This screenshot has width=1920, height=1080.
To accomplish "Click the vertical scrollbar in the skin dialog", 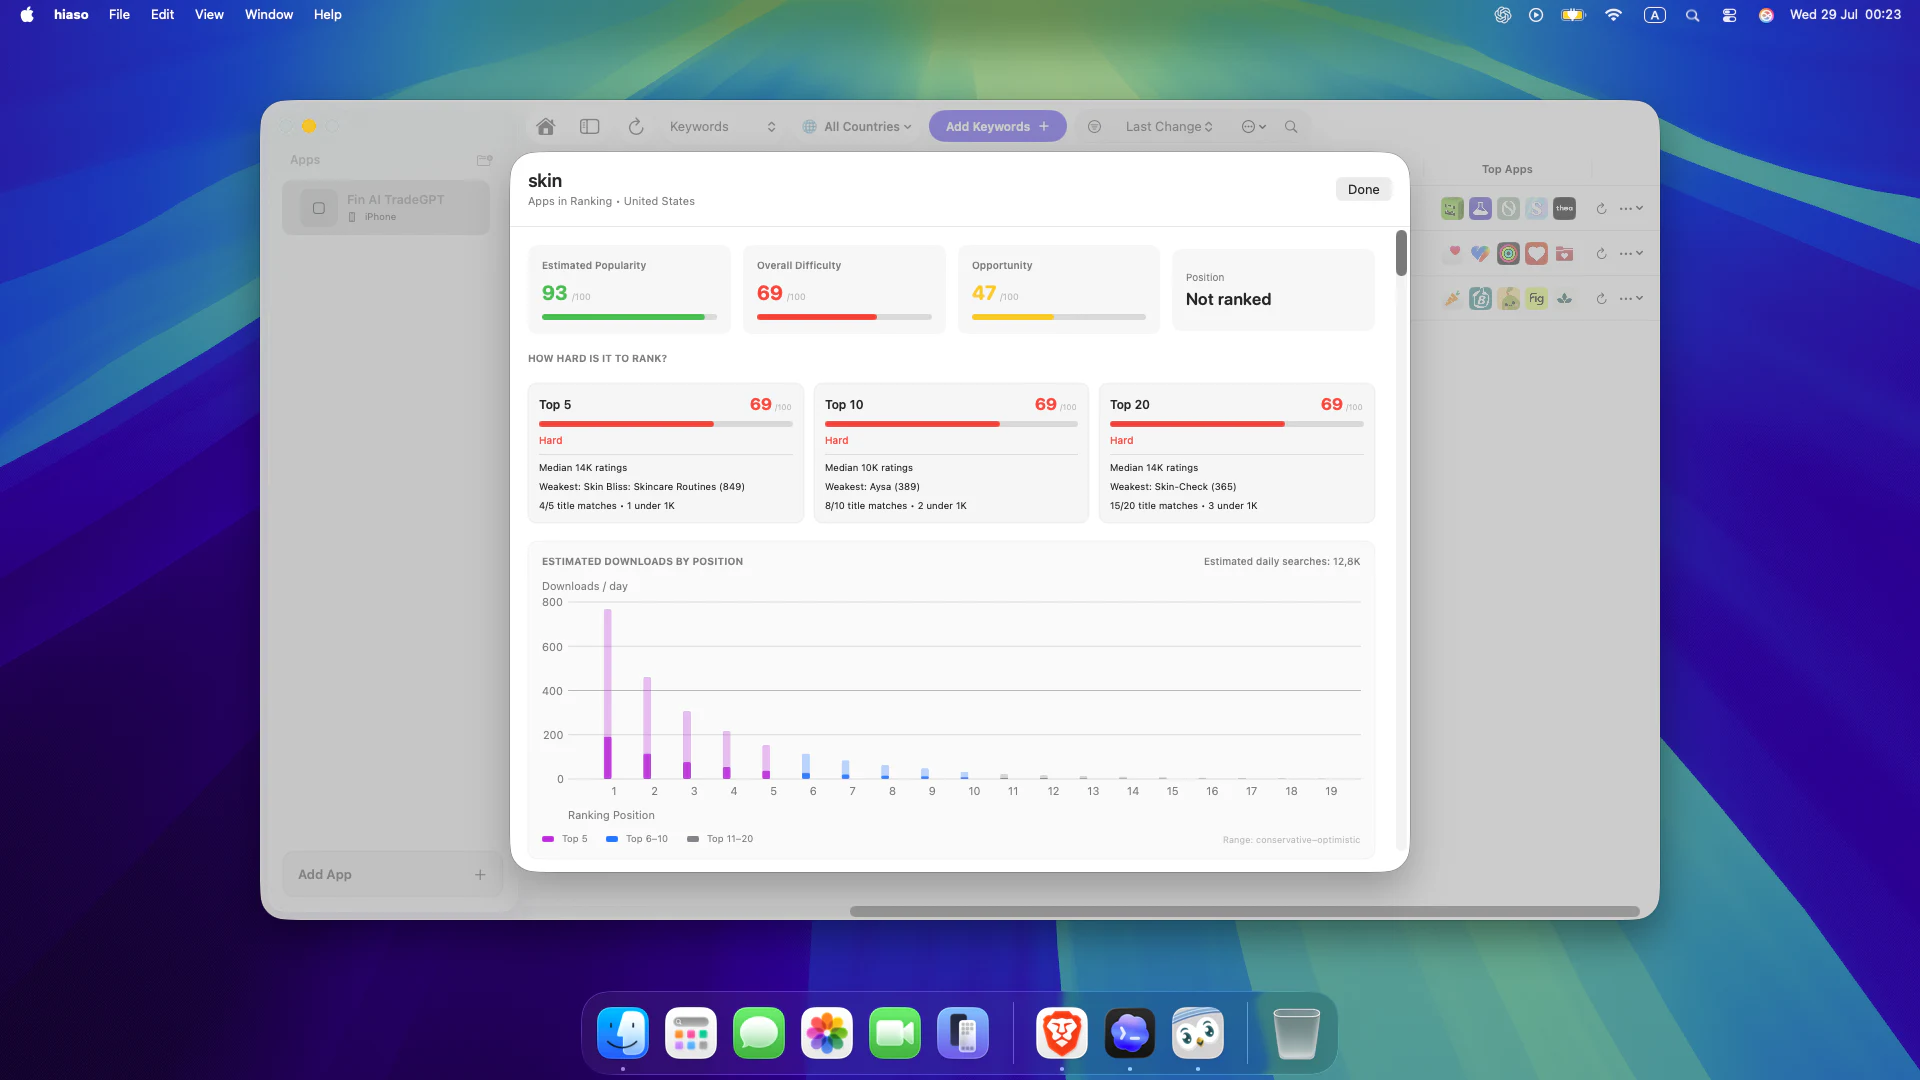I will coord(1401,253).
